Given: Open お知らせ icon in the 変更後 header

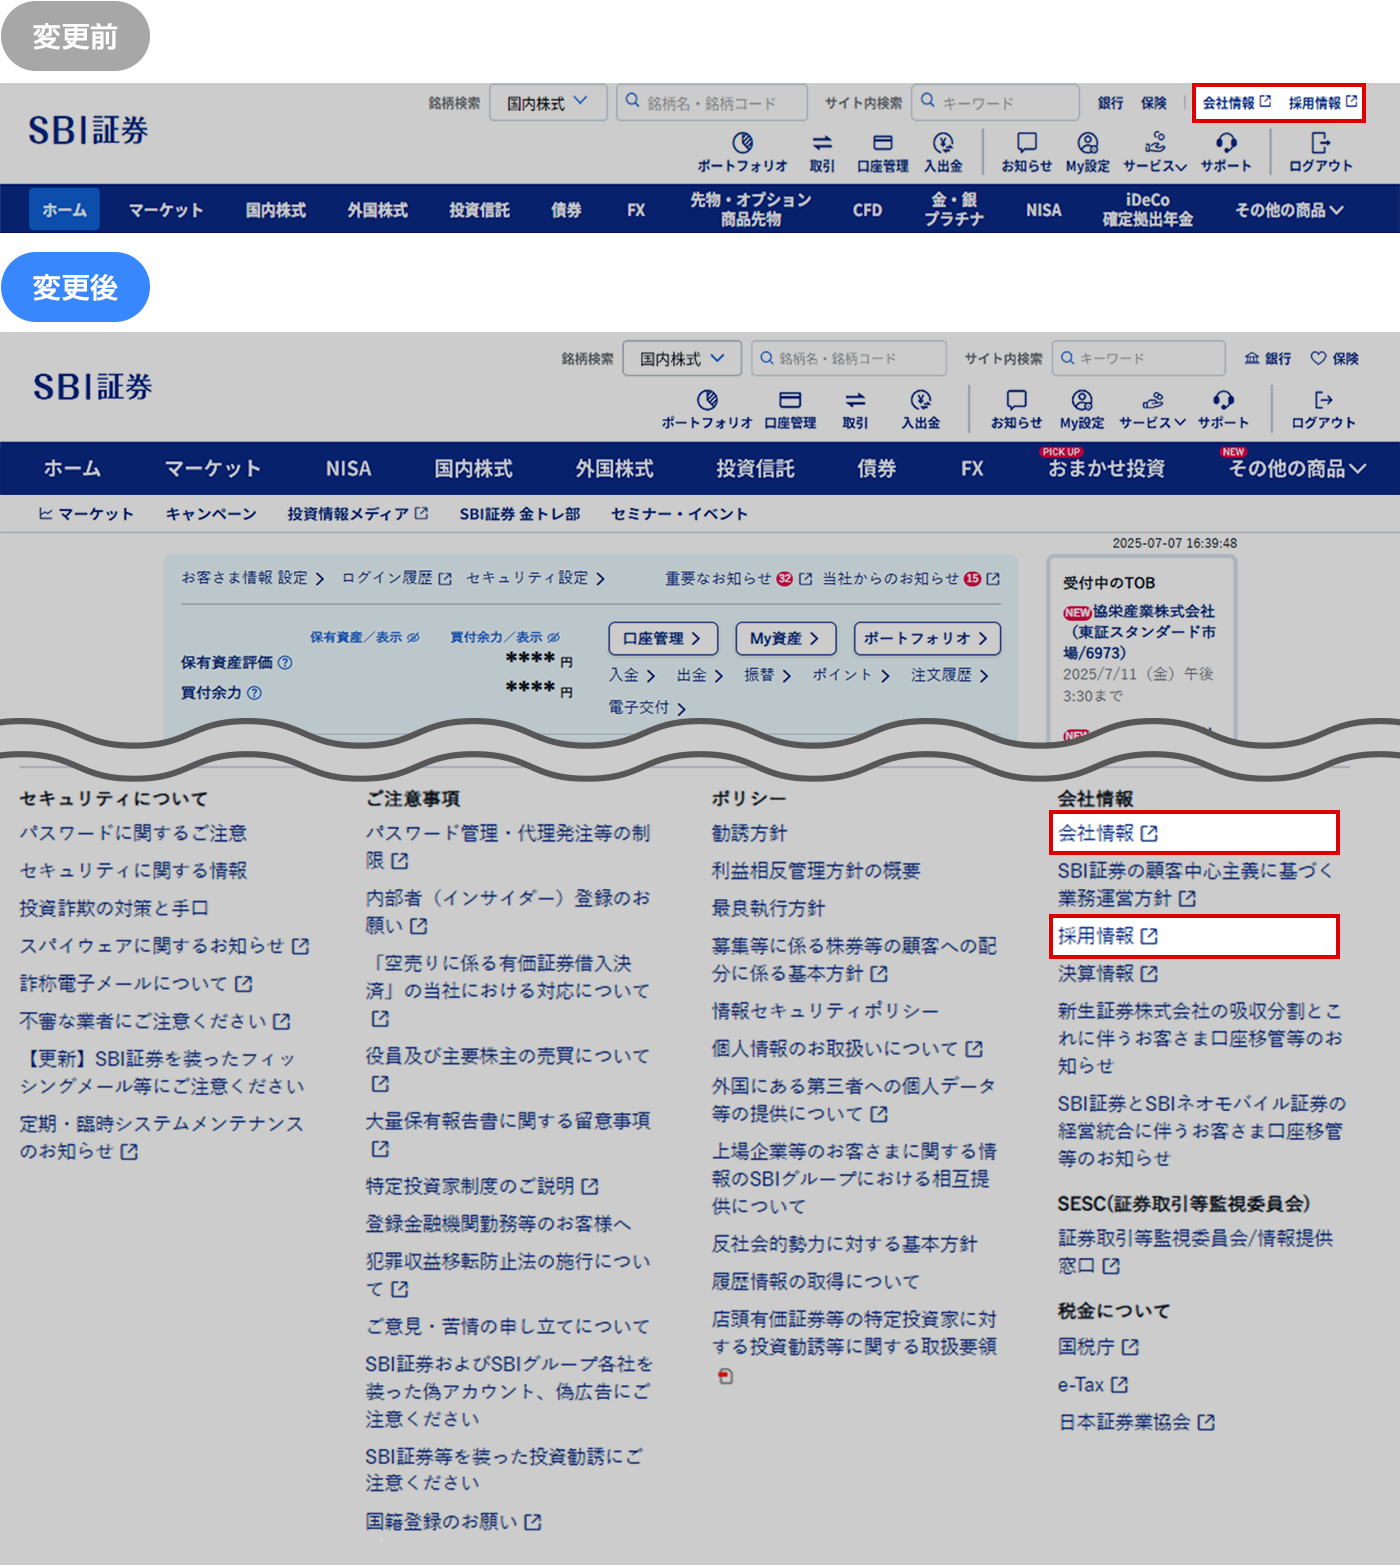Looking at the screenshot, I should tap(1016, 400).
